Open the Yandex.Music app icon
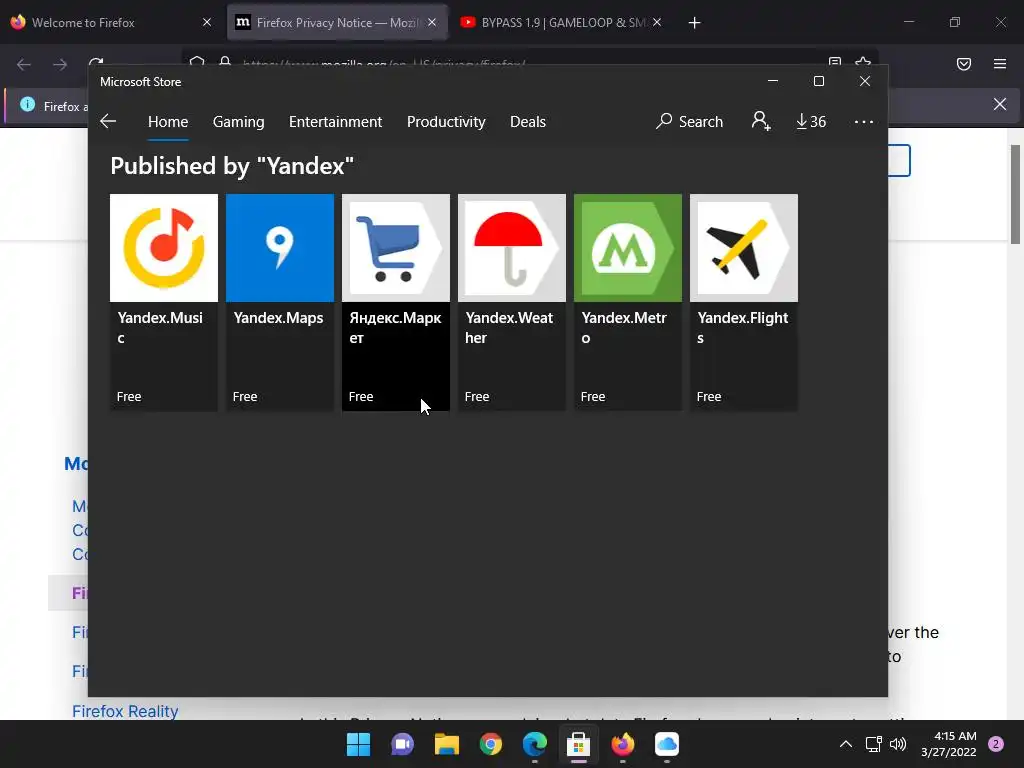The height and width of the screenshot is (768, 1024). 164,248
